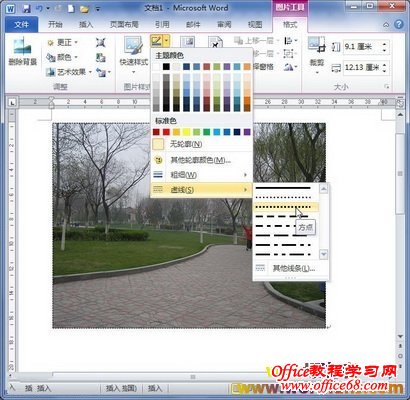Switch to the 视图 View tab
The height and width of the screenshot is (400, 410).
[x=255, y=24]
